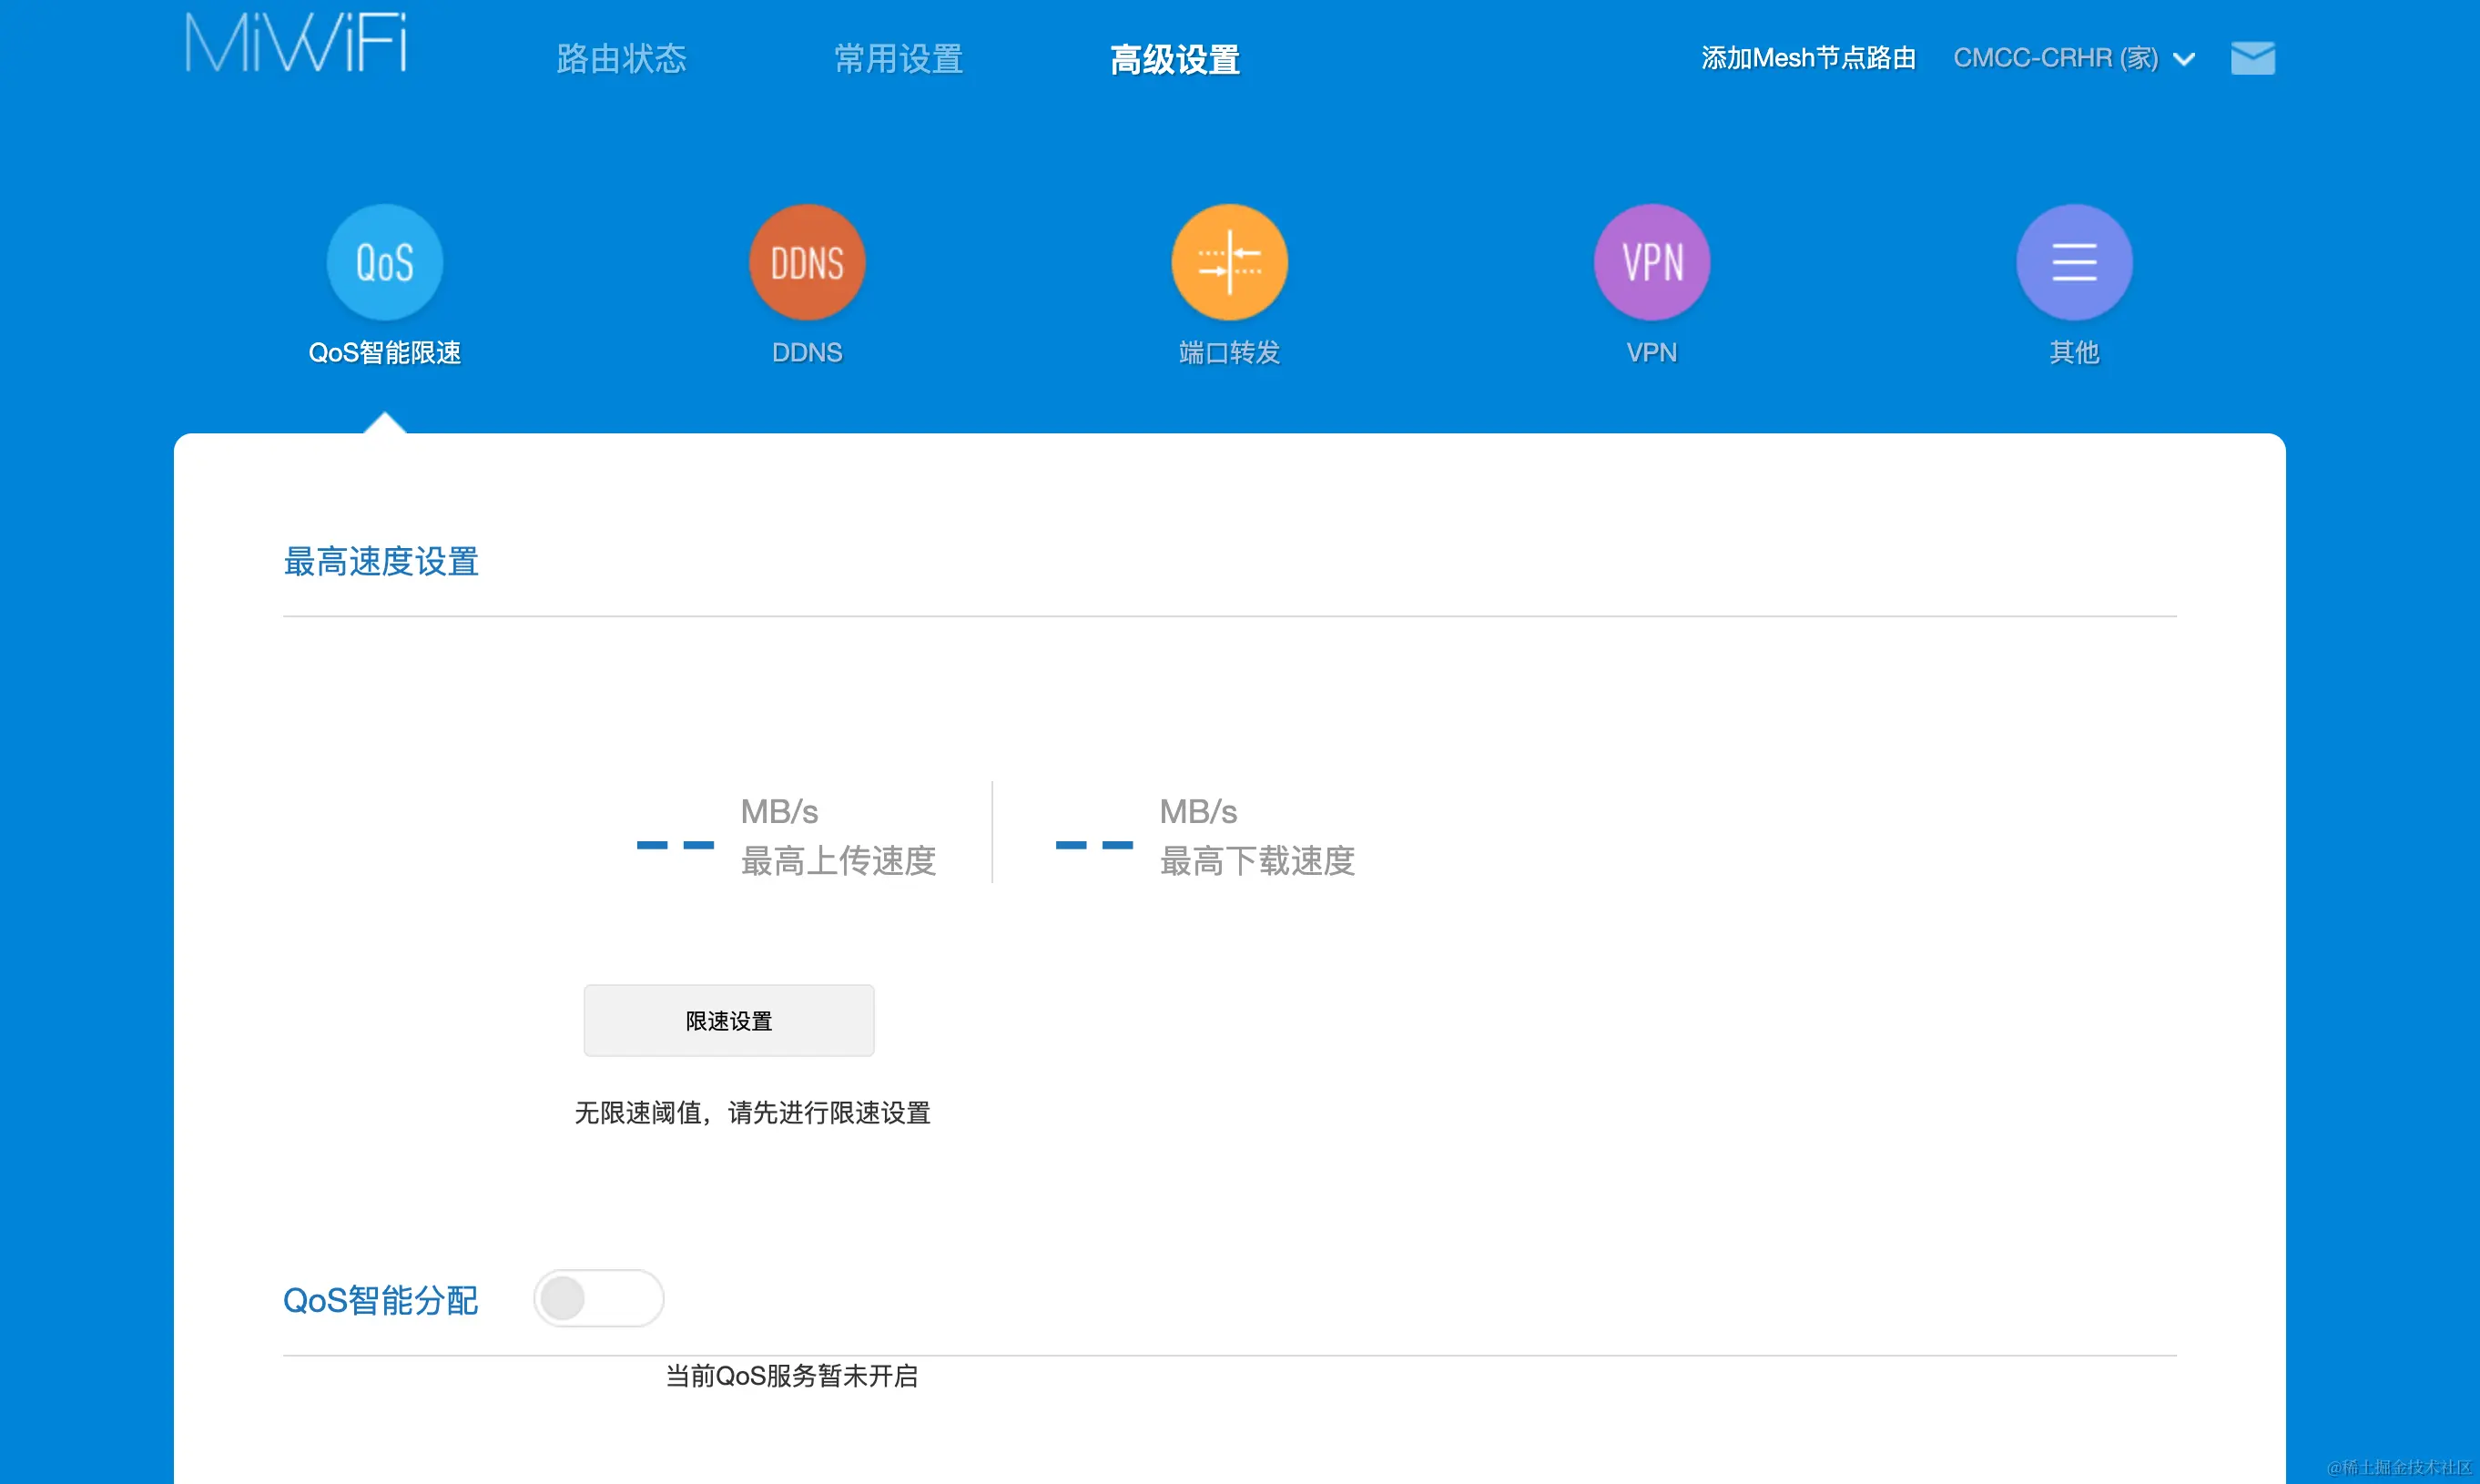Open the 其他 (Other) menu icon
The height and width of the screenshot is (1484, 2480).
[2073, 263]
